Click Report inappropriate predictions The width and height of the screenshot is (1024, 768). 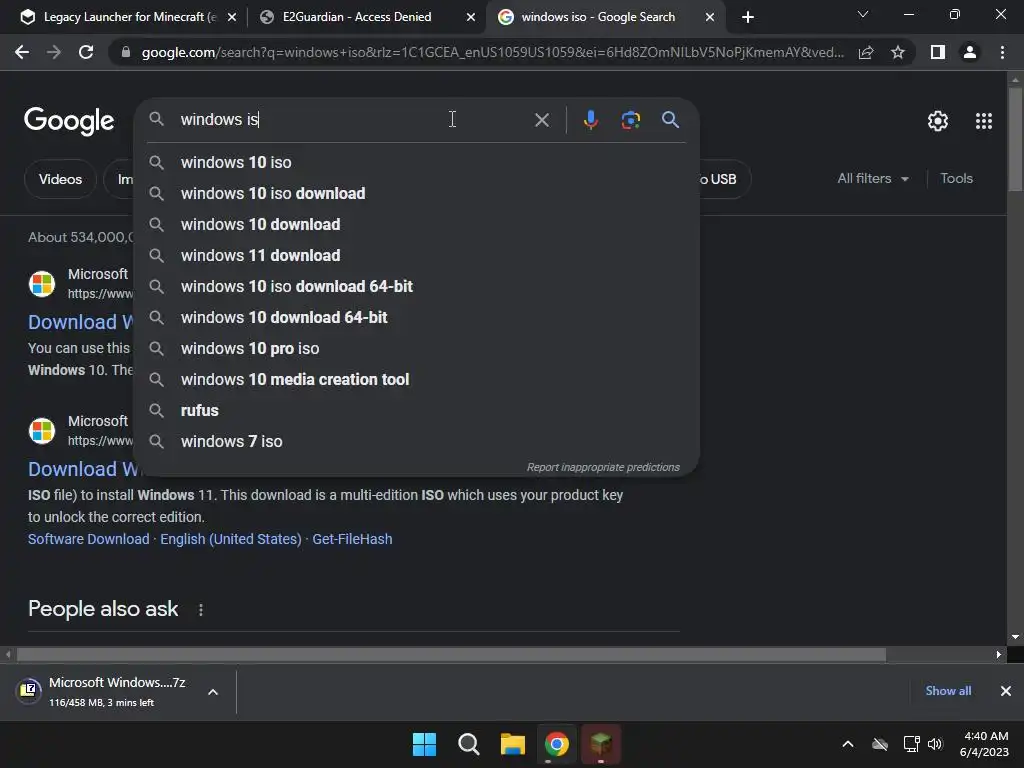coord(603,468)
